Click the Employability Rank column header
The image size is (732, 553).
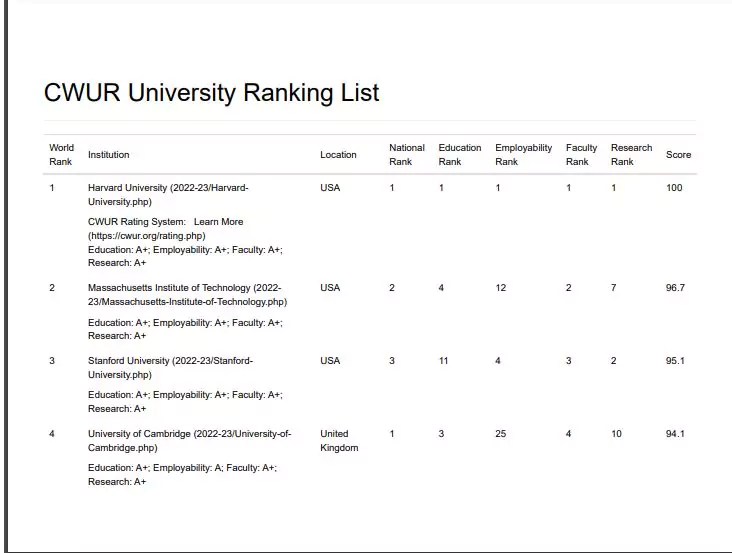point(523,154)
